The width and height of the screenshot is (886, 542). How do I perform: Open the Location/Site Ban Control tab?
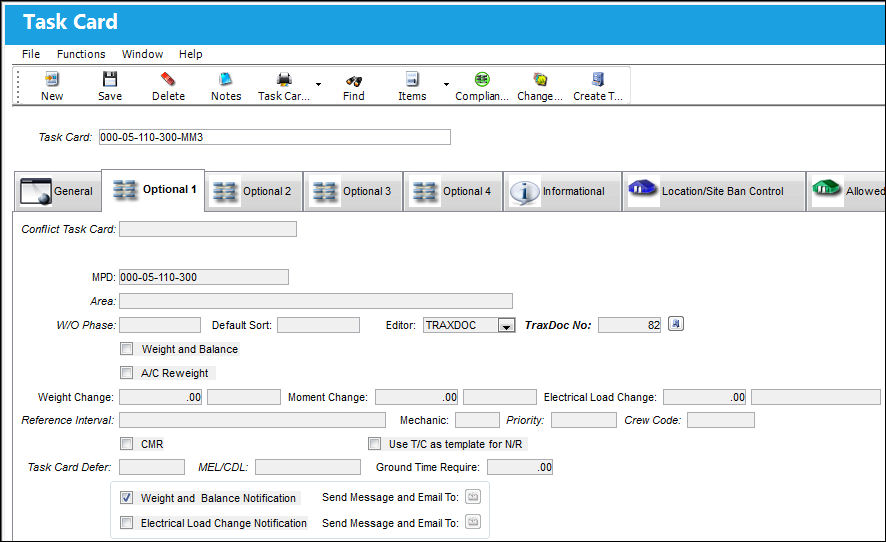click(x=714, y=191)
